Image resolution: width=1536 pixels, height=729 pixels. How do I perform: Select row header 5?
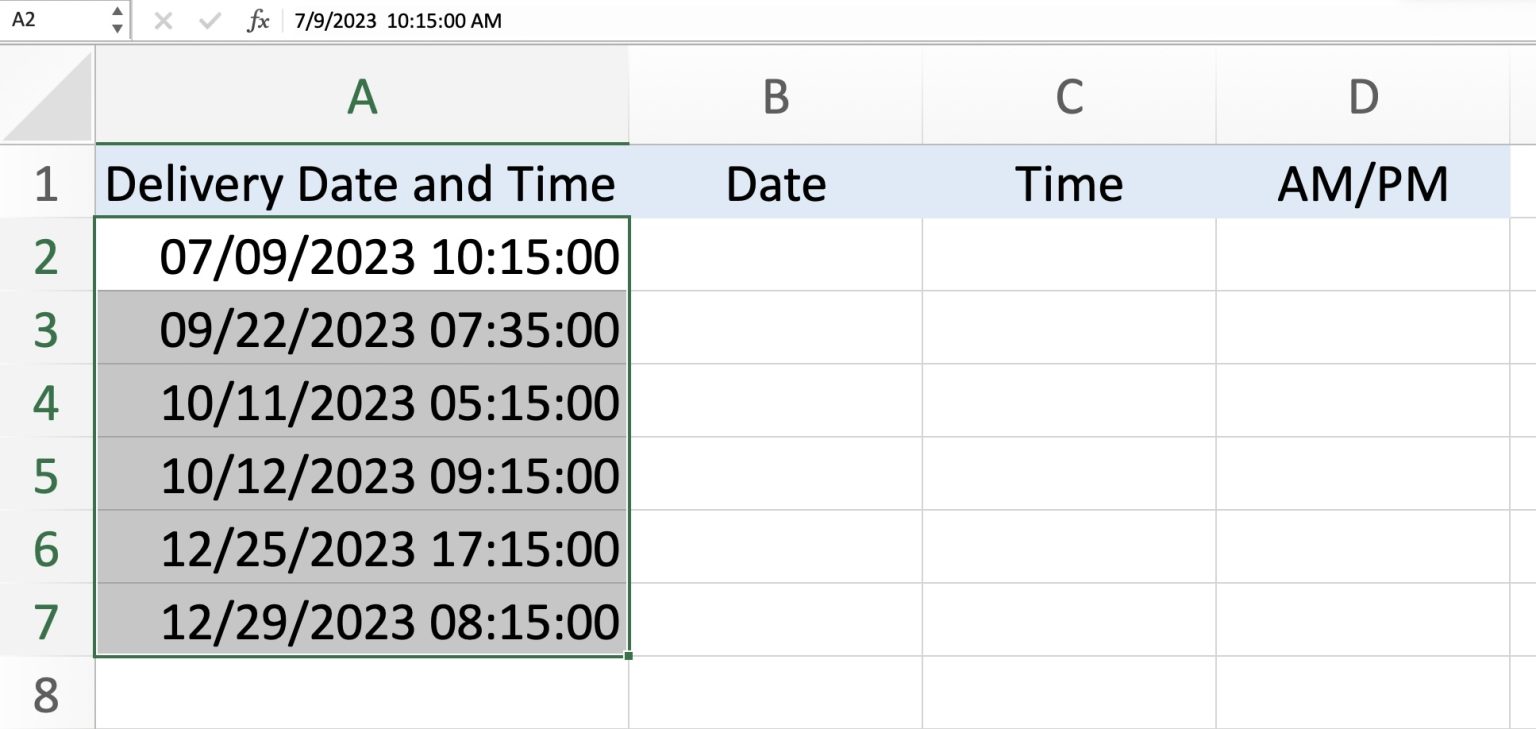tap(47, 475)
